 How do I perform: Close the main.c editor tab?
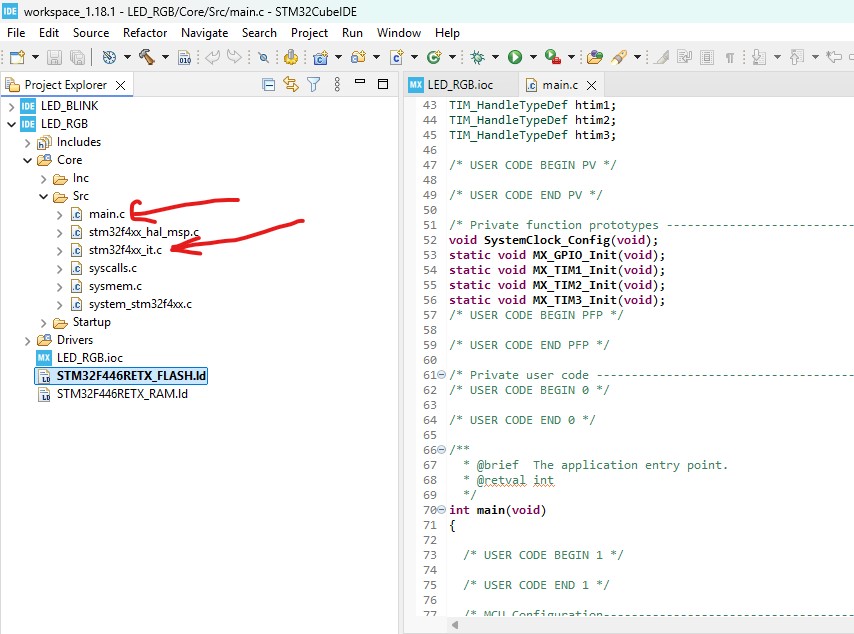click(x=591, y=85)
